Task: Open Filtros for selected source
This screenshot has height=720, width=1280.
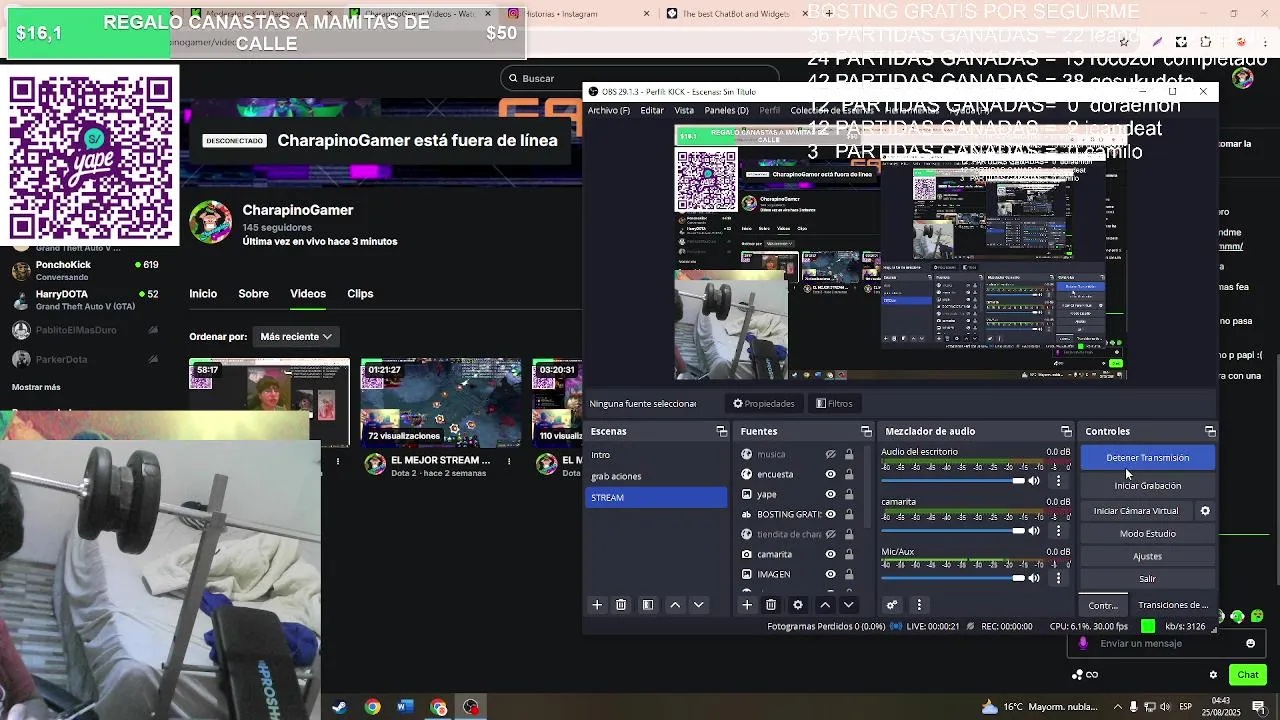Action: pyautogui.click(x=834, y=404)
